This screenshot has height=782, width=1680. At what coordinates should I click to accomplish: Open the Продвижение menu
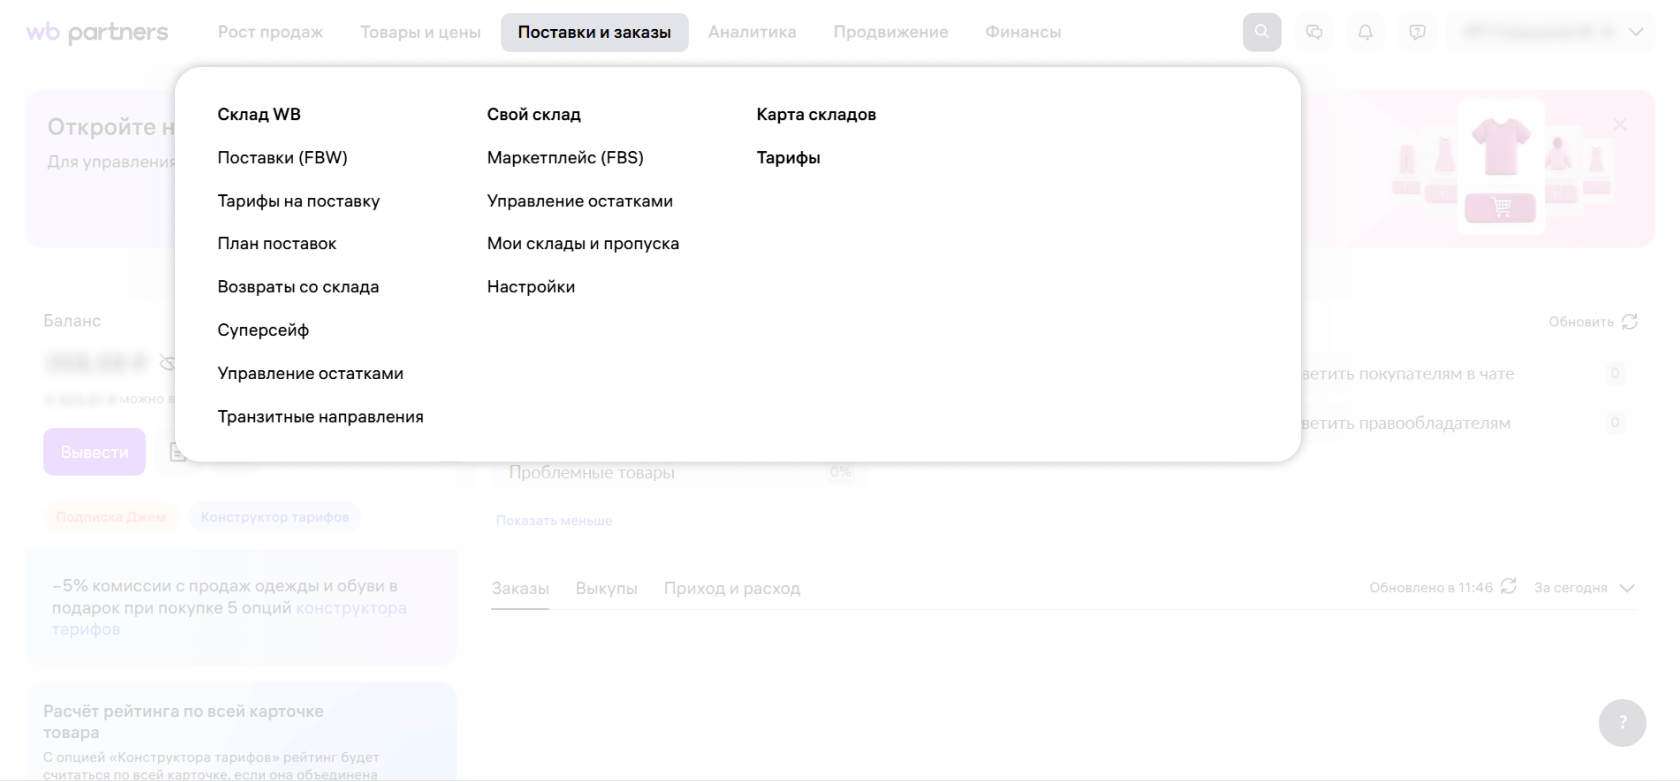(x=891, y=32)
